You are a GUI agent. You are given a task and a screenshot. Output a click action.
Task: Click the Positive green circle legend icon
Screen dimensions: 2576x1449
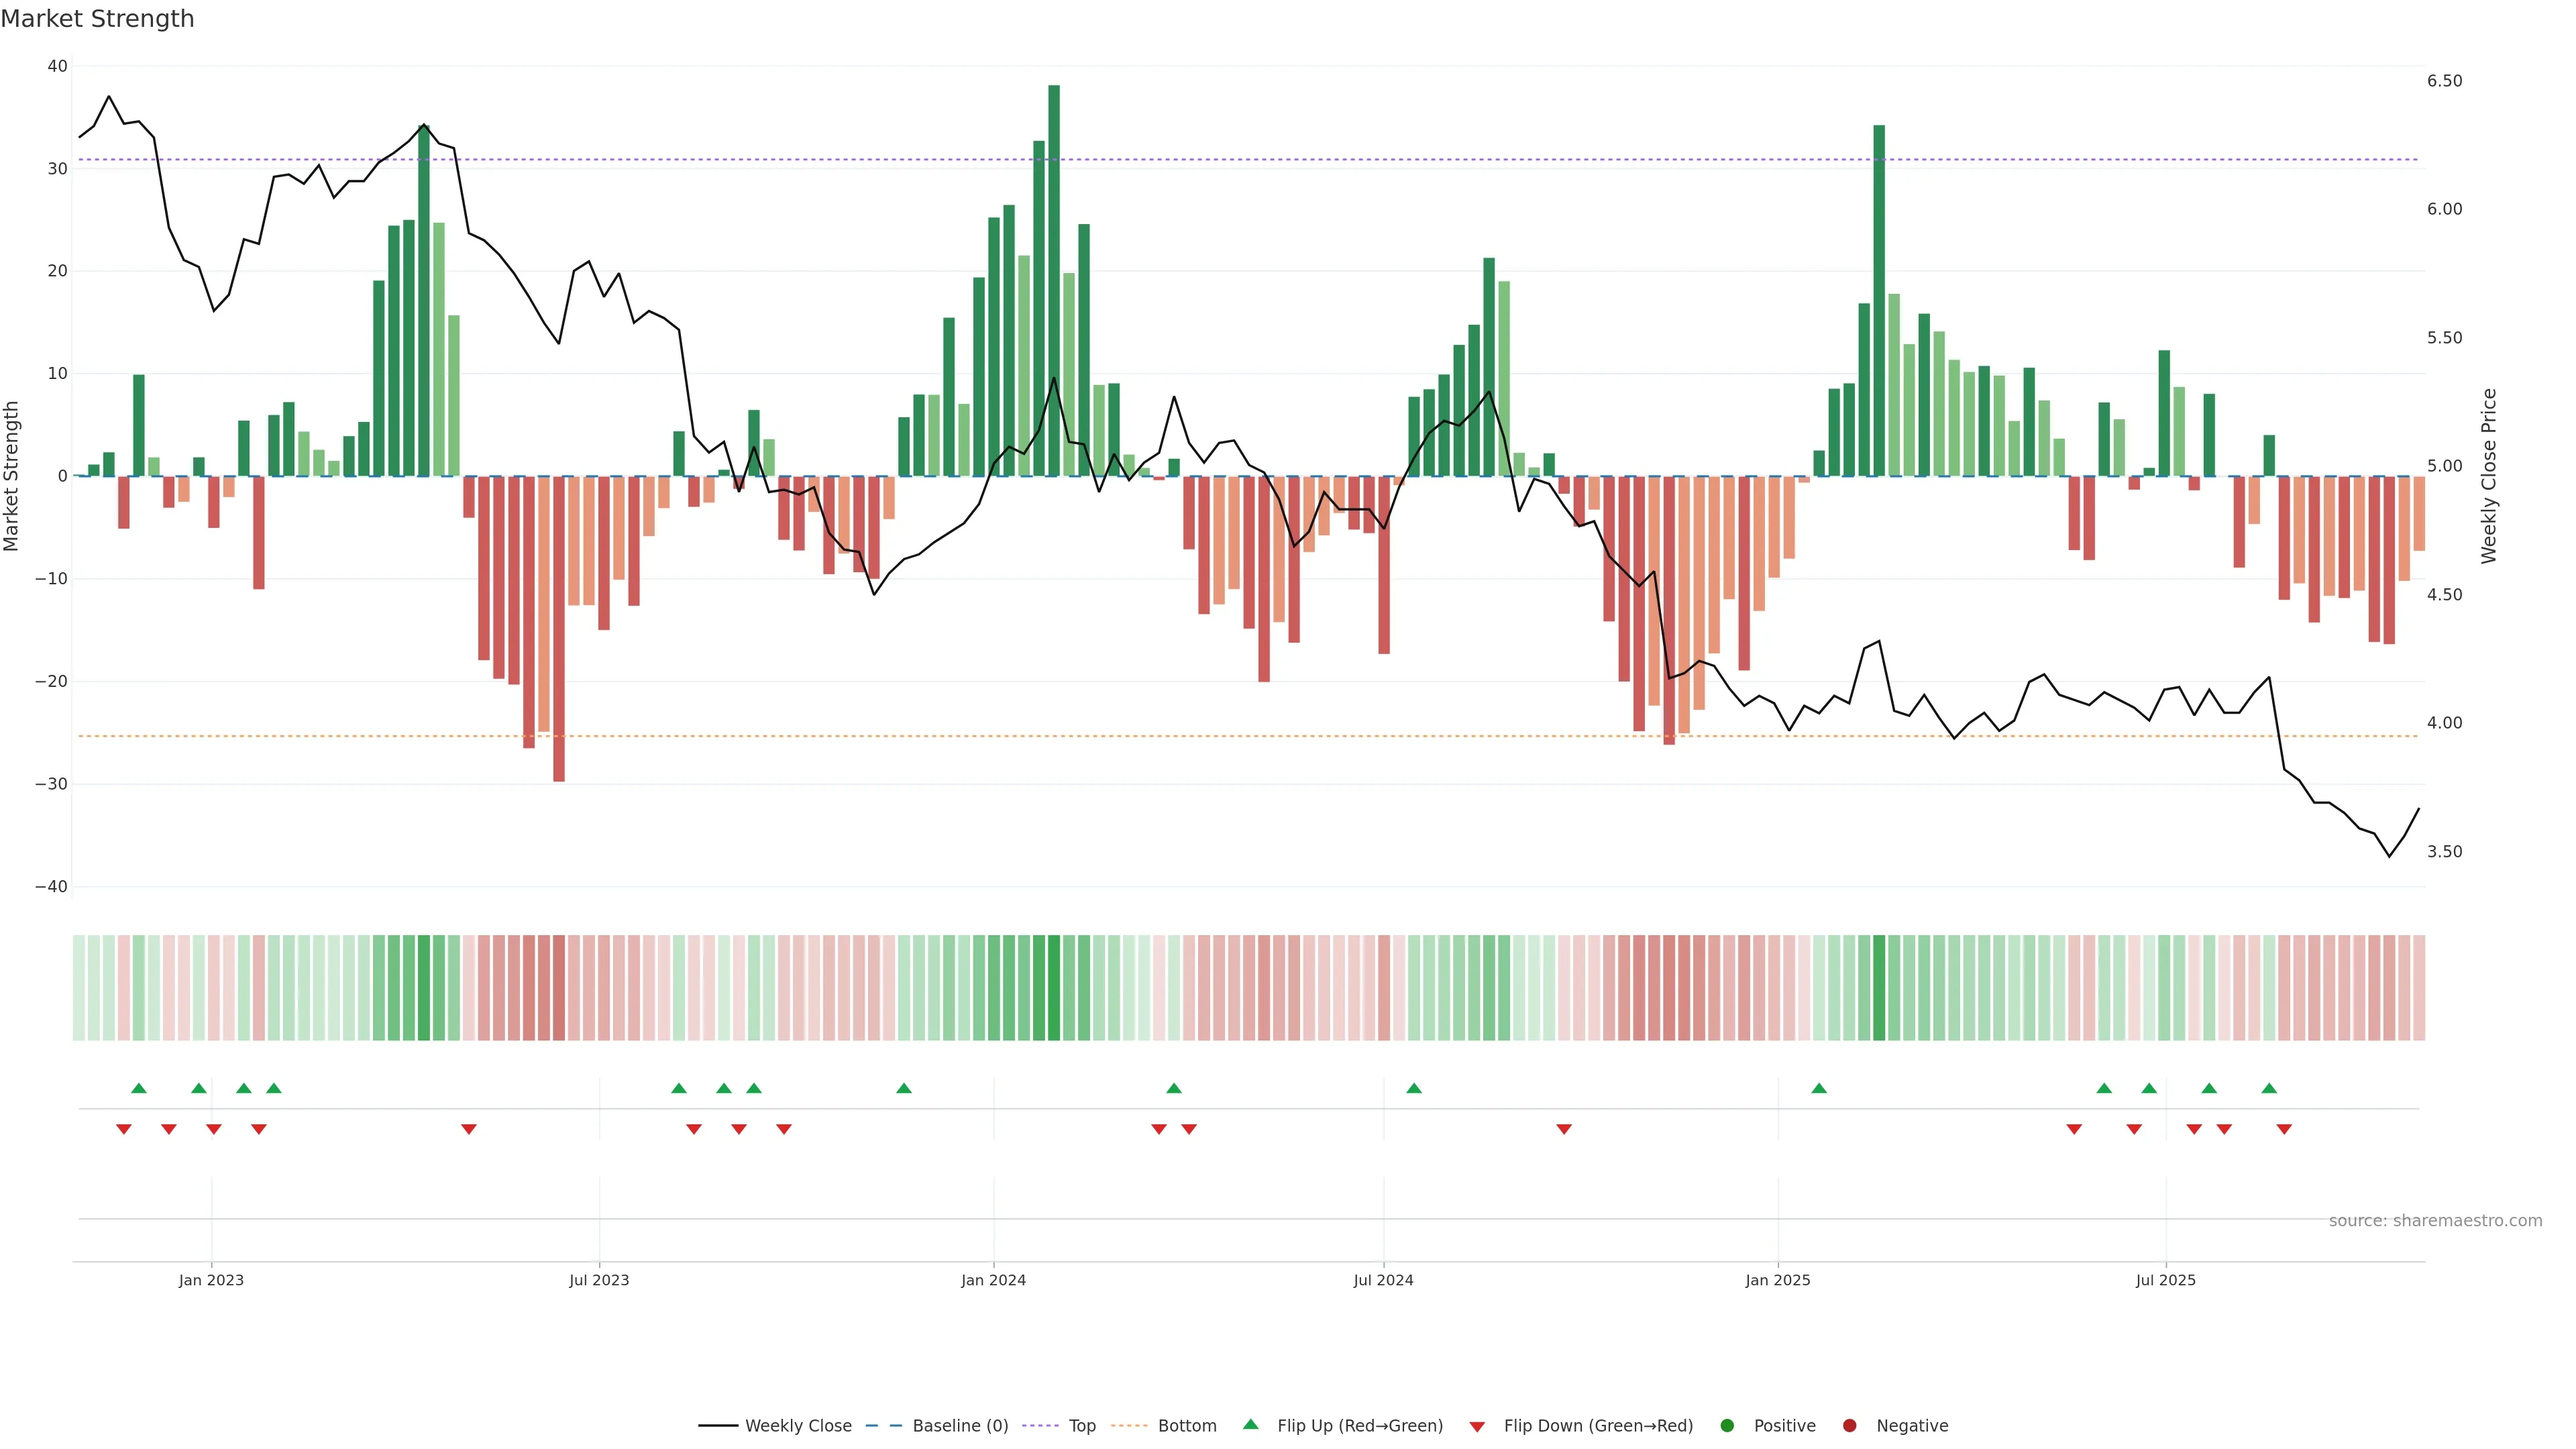coord(1727,1425)
